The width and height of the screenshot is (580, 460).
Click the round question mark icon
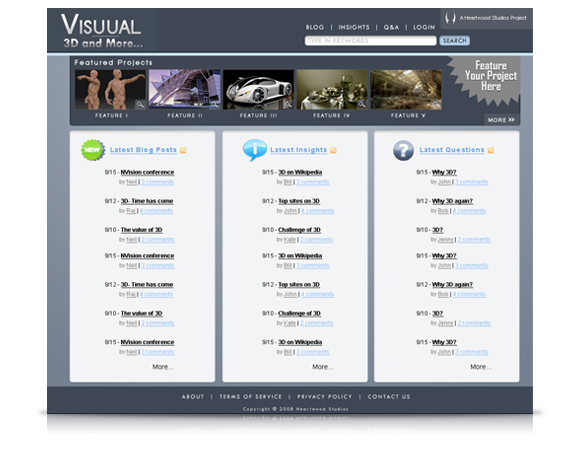404,150
